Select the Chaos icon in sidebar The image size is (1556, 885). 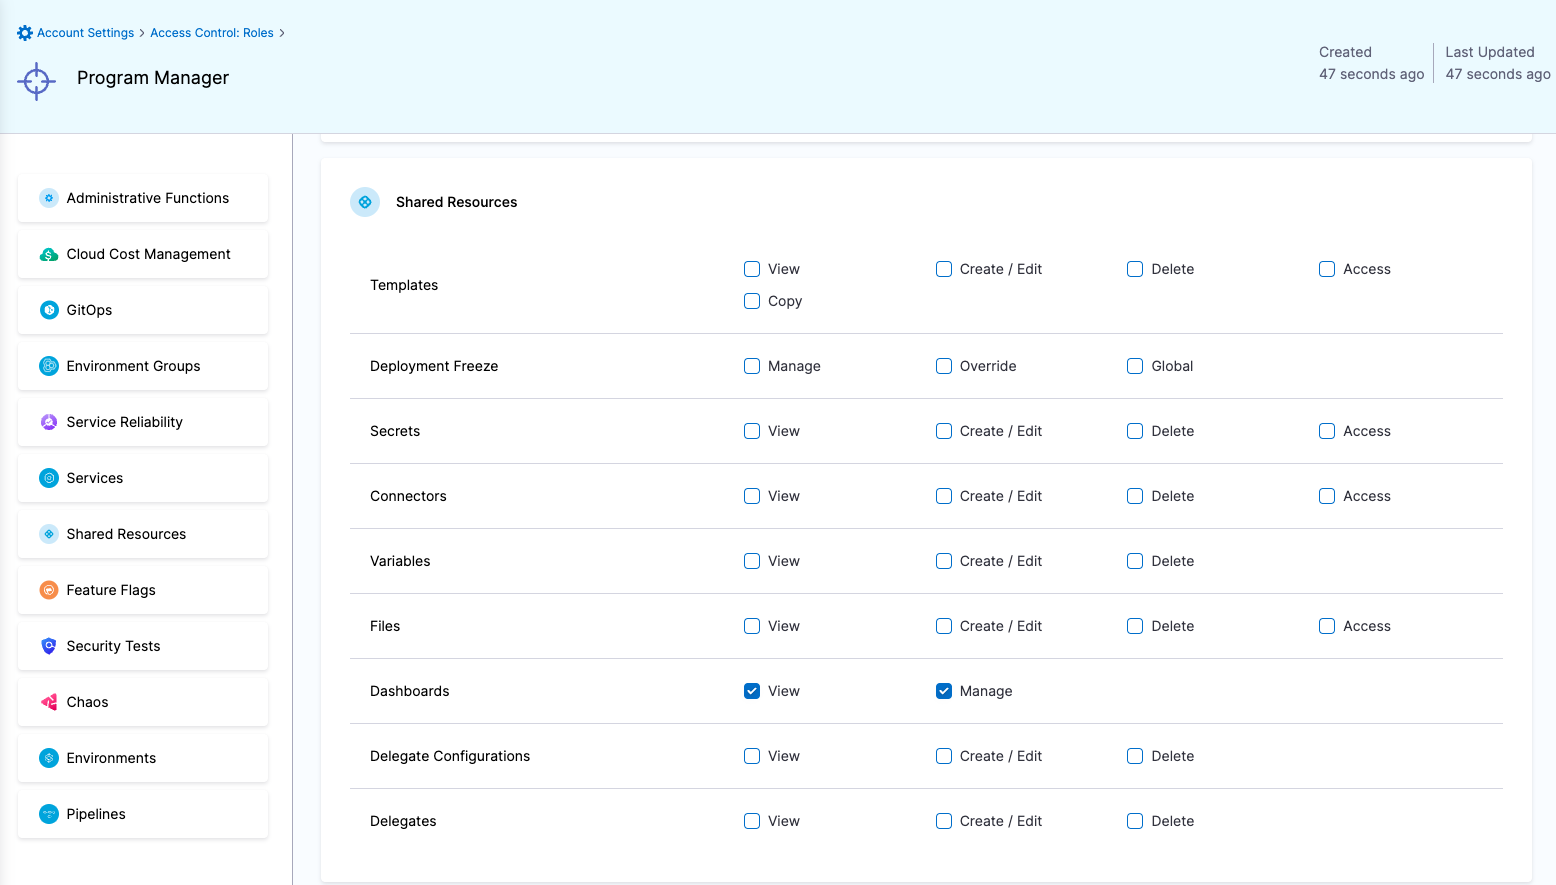[48, 702]
